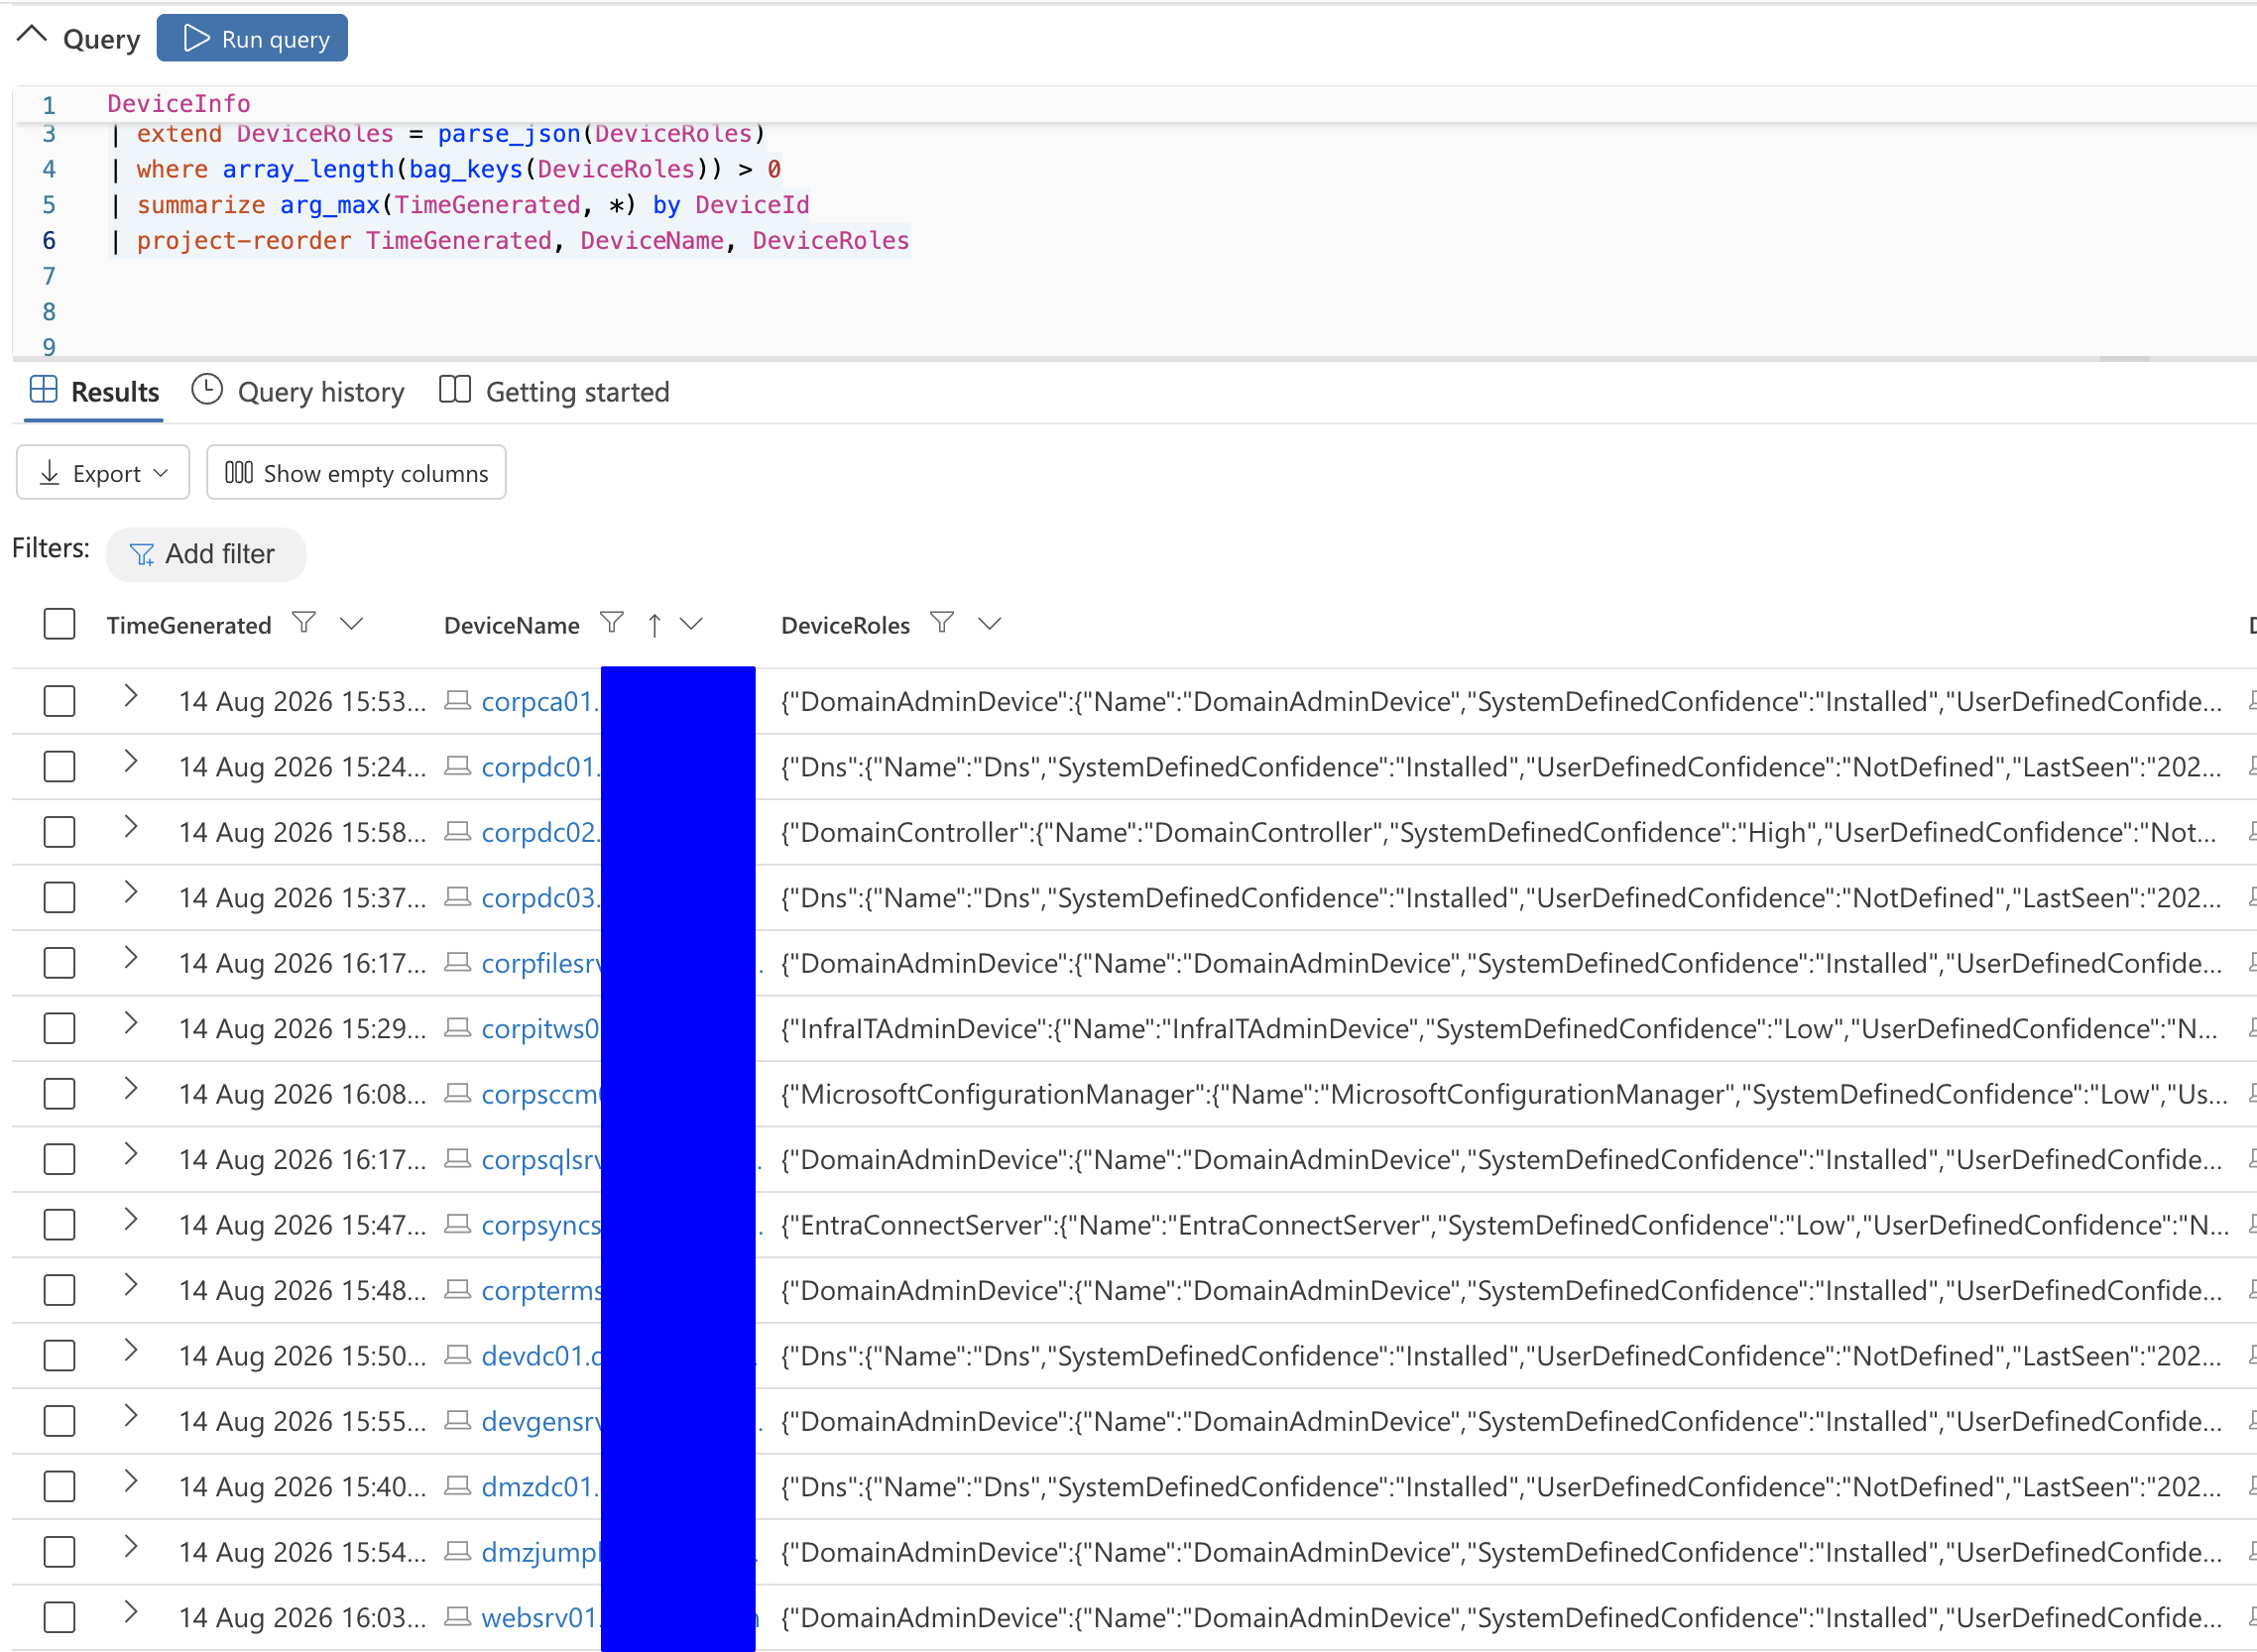Viewport: 2257px width, 1652px height.
Task: Click DomainController DeviceRoles cell
Action: coord(1500,833)
